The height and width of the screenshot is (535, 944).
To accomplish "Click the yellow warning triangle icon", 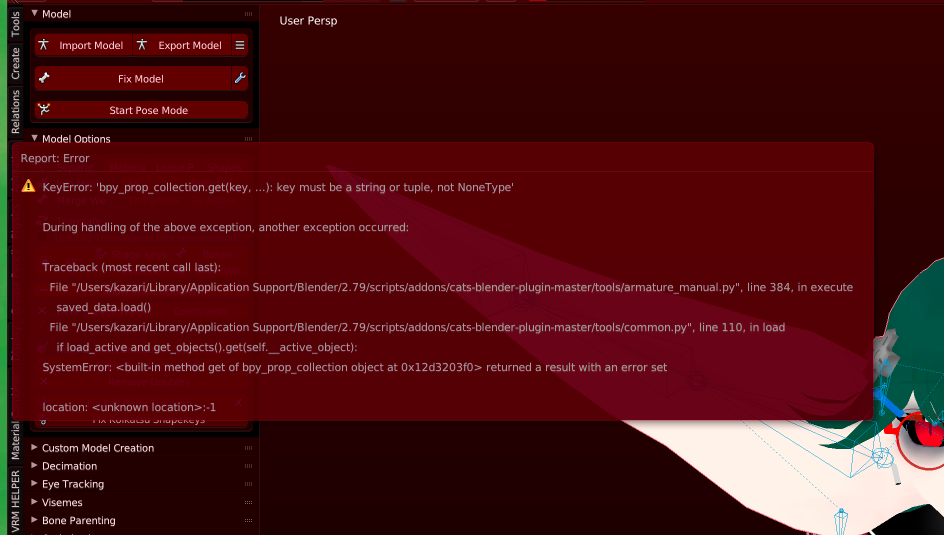I will pyautogui.click(x=28, y=186).
